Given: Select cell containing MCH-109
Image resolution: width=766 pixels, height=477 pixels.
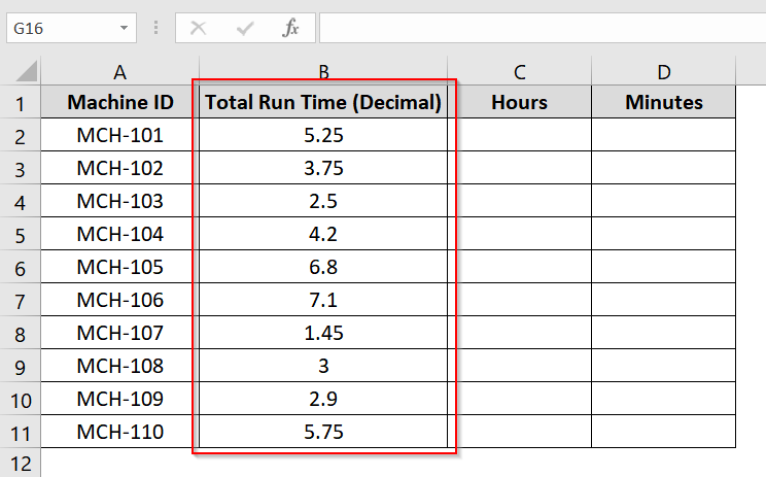Looking at the screenshot, I should click(x=120, y=399).
